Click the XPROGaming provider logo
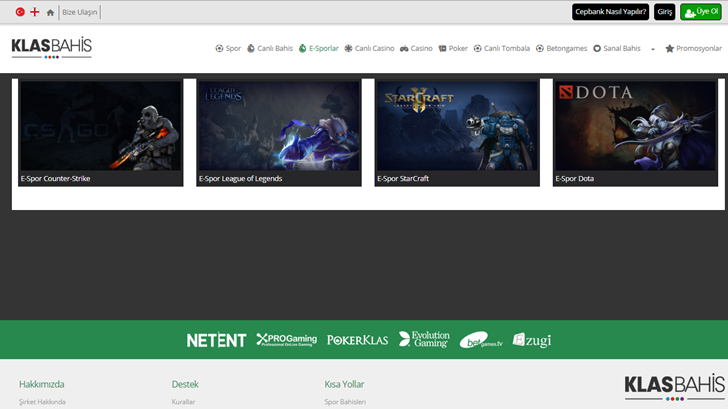The width and height of the screenshot is (728, 409). click(286, 340)
